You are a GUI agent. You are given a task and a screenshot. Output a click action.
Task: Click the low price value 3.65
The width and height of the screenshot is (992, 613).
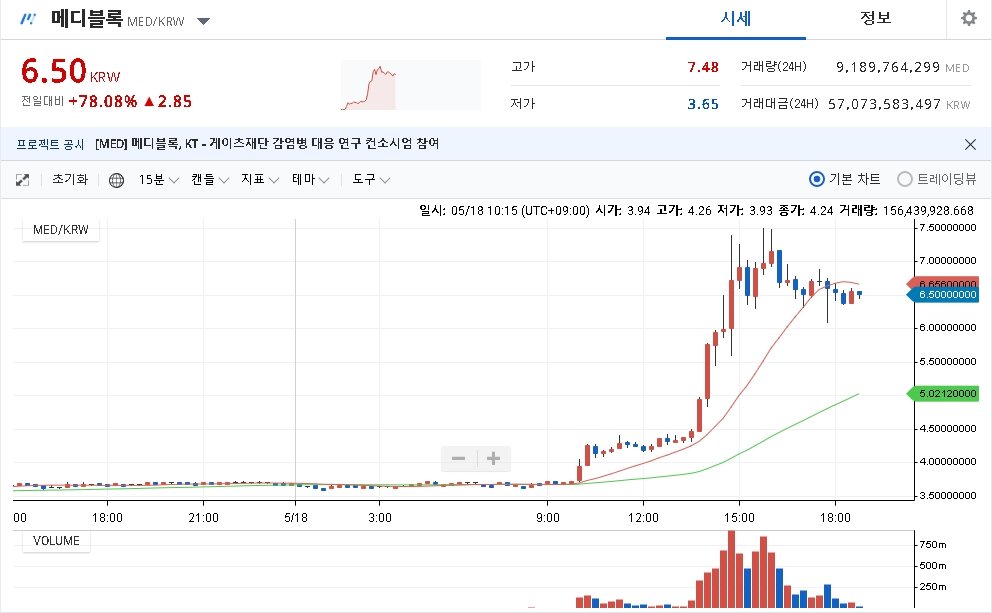703,104
